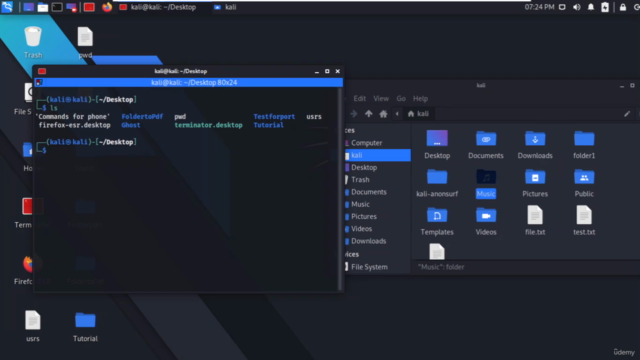Select Downloads in the file manager sidebar
Image resolution: width=640 pixels, height=360 pixels.
[x=378, y=241]
